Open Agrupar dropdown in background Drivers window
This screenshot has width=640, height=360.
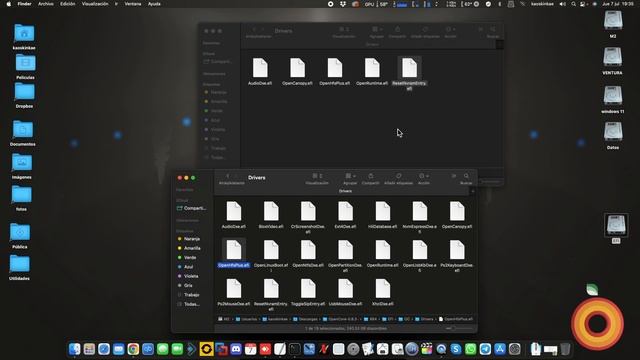(x=377, y=29)
